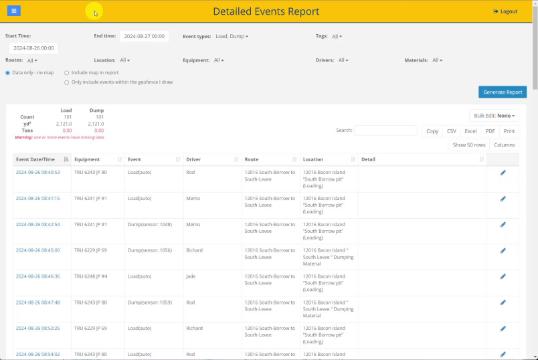Open the 08:45:00 event date link
Viewport: 538px width, 360px height.
[x=38, y=250]
